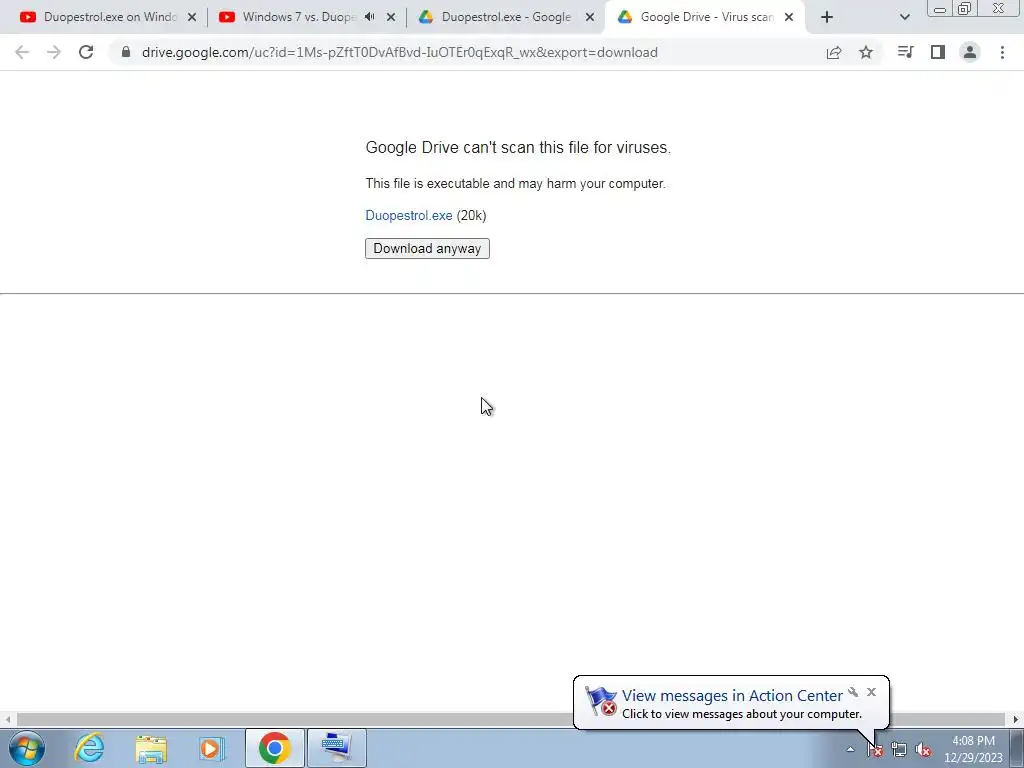Close the Google Drive - Virus scan tab

tap(789, 17)
